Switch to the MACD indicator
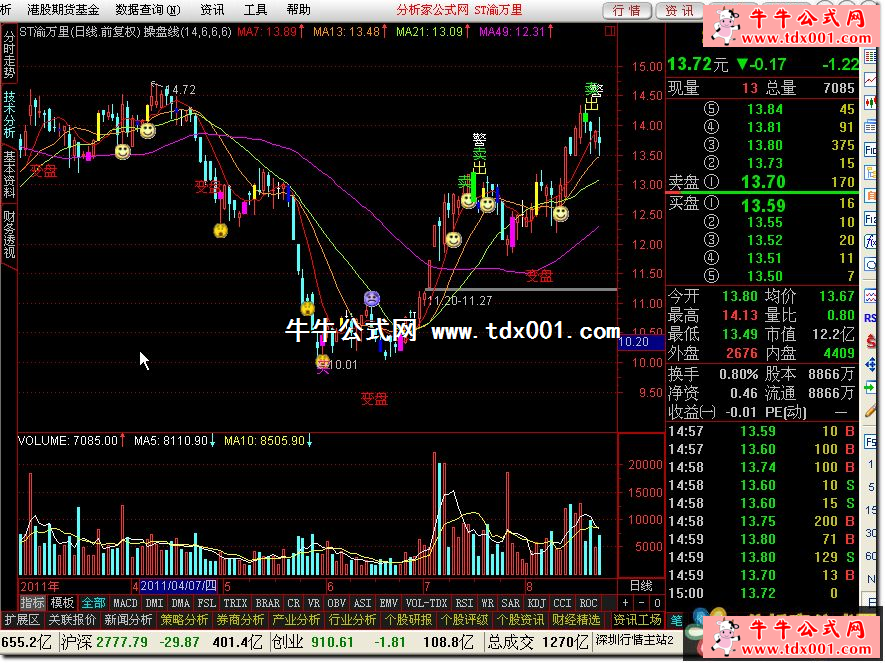The image size is (885, 663). point(125,603)
